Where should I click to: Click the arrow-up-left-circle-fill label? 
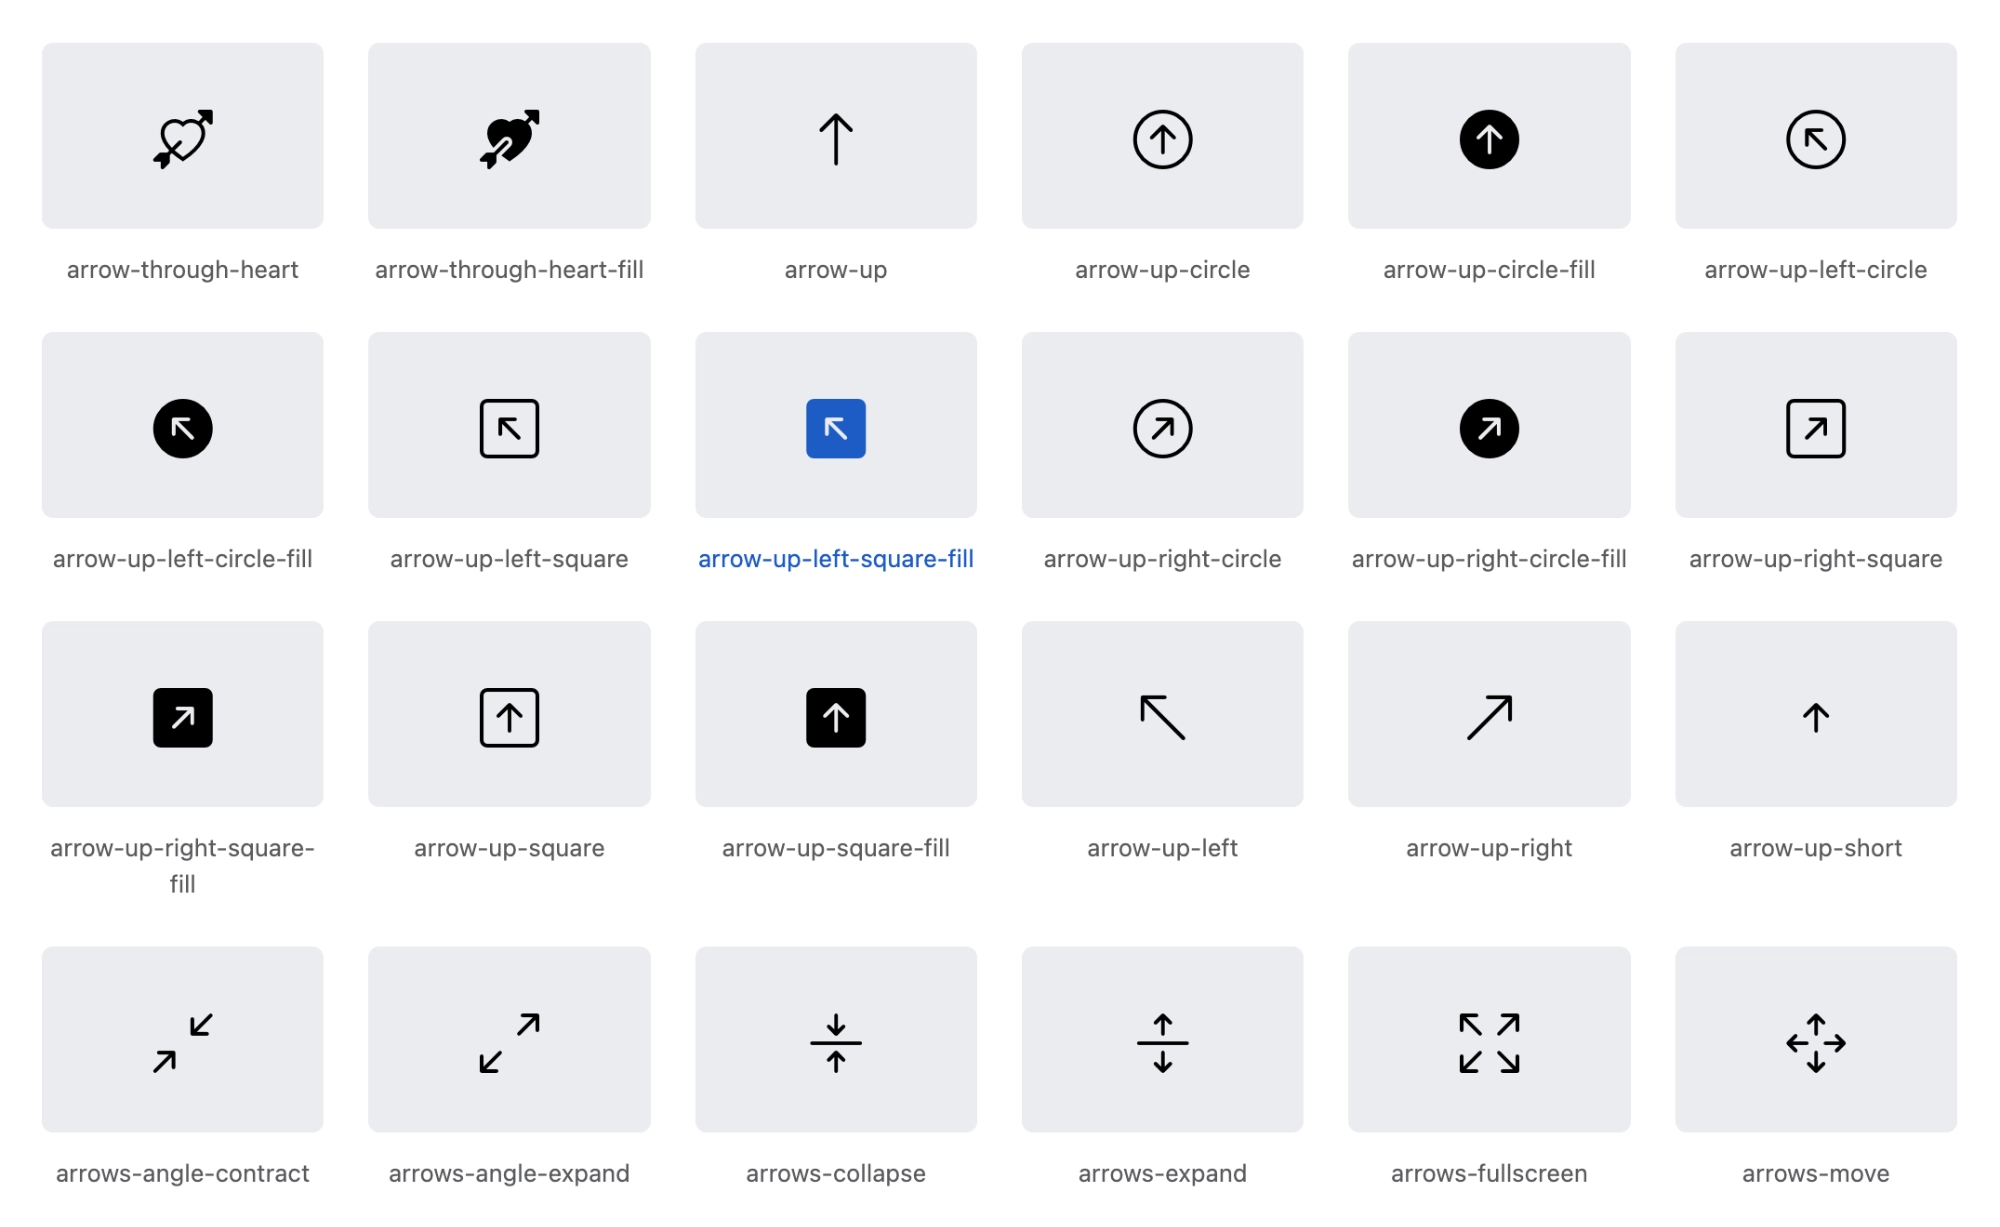182,559
